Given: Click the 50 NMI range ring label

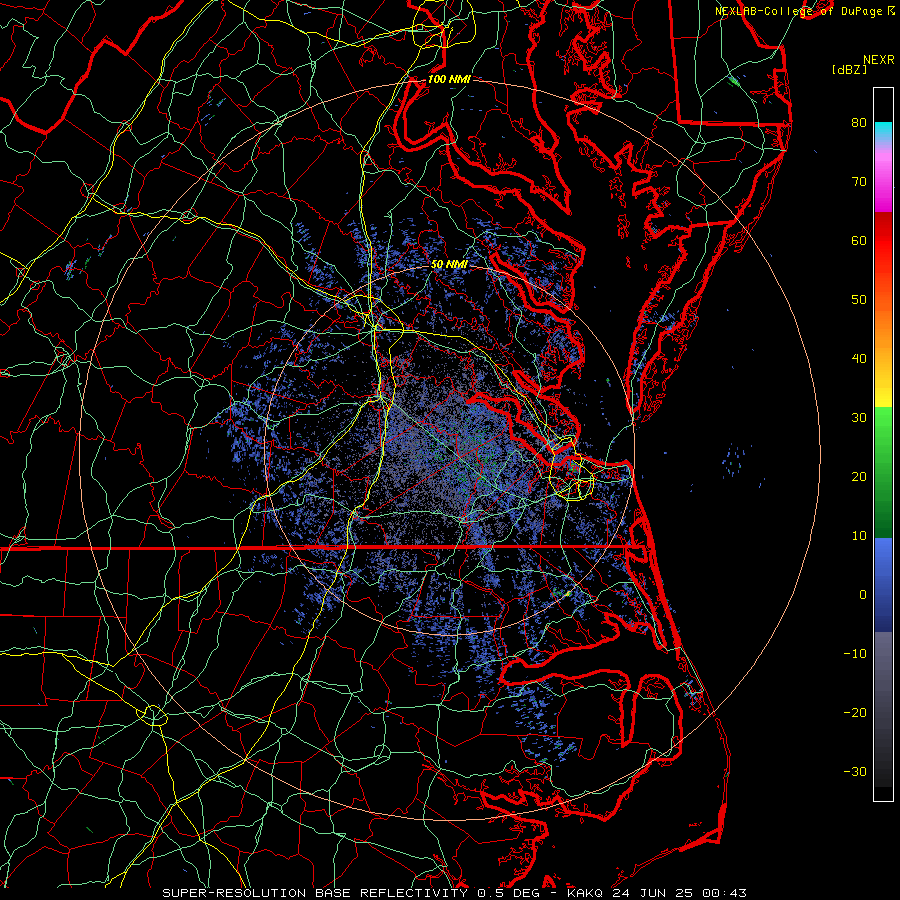Looking at the screenshot, I should (449, 264).
